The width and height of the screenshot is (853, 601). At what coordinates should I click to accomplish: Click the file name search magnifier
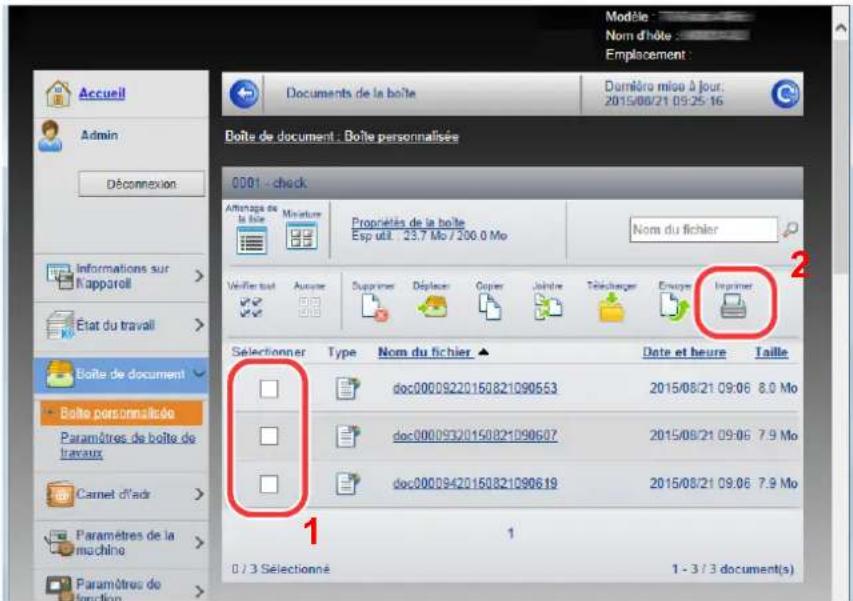coord(790,230)
